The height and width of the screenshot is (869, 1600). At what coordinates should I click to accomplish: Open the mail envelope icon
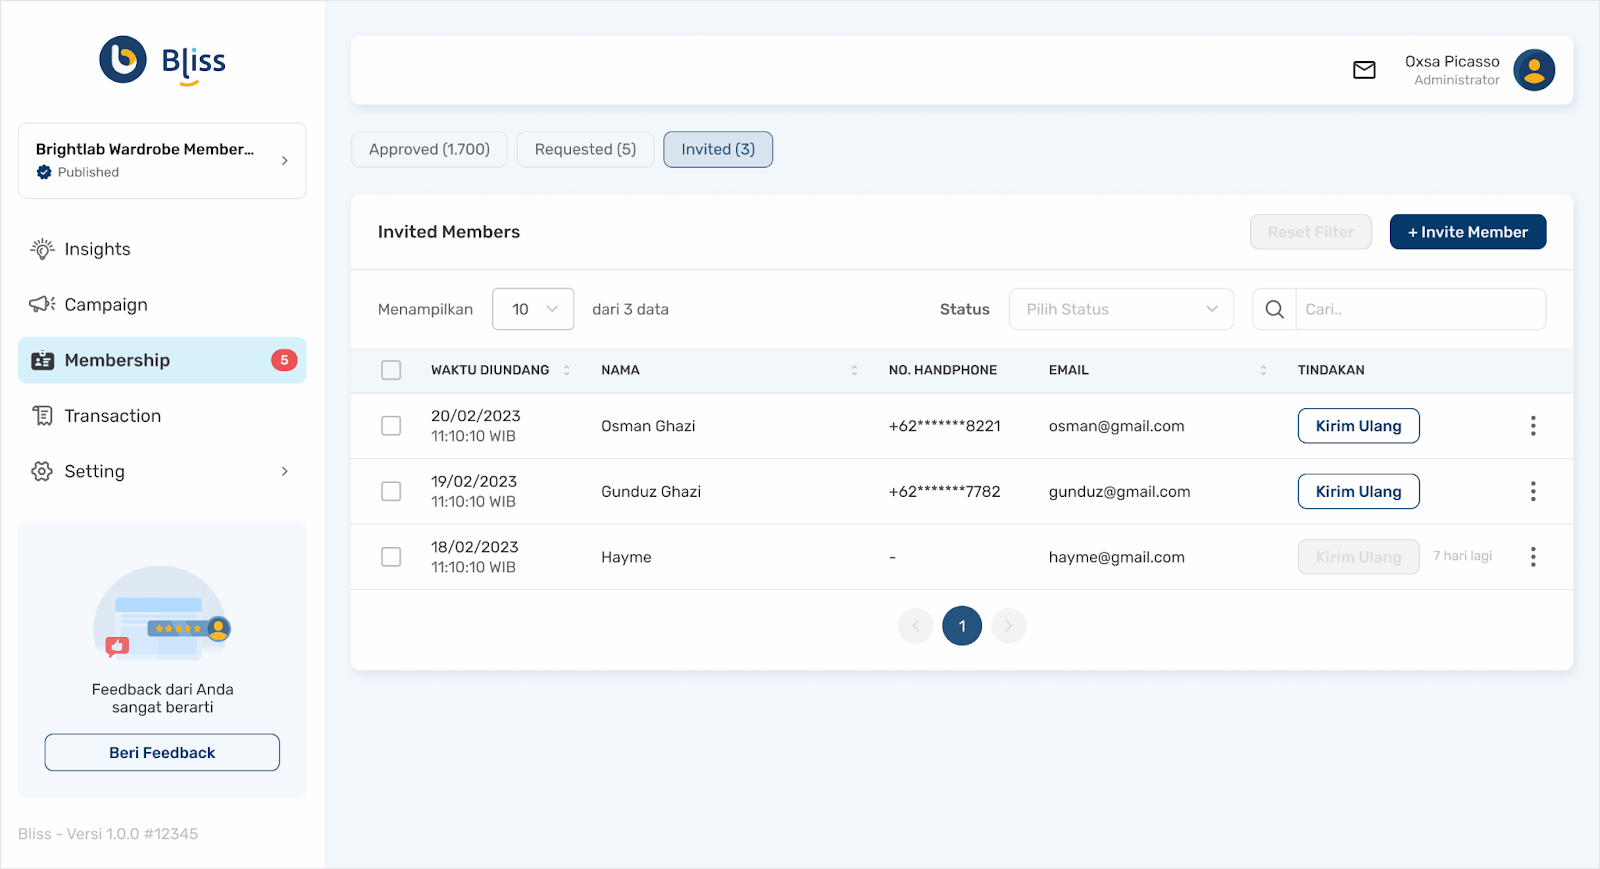coord(1364,70)
